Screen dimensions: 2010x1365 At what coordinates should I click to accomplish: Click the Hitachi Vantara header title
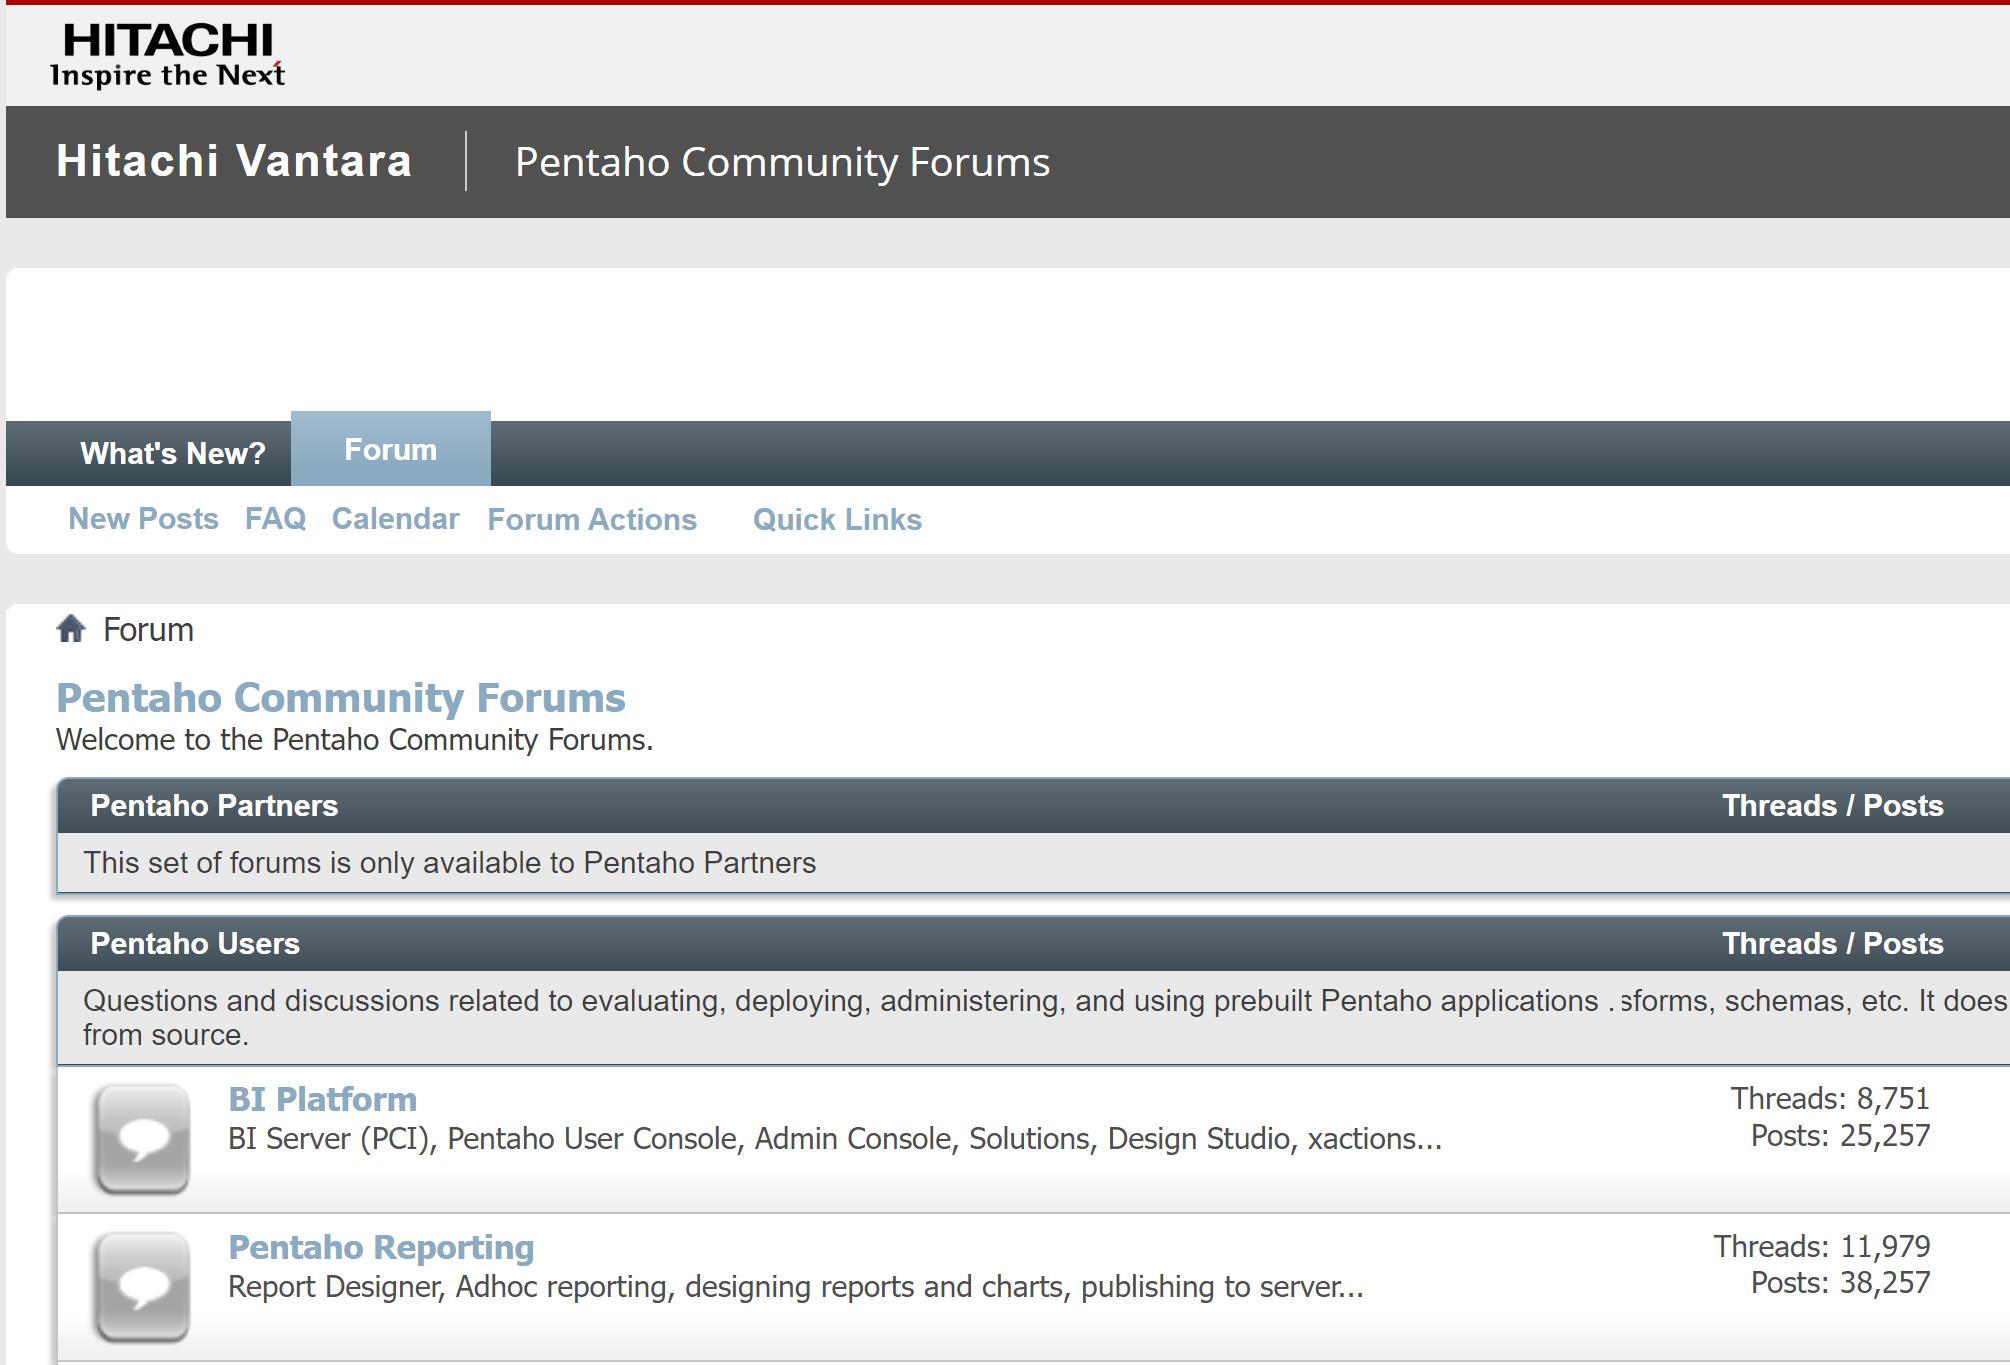(x=234, y=161)
